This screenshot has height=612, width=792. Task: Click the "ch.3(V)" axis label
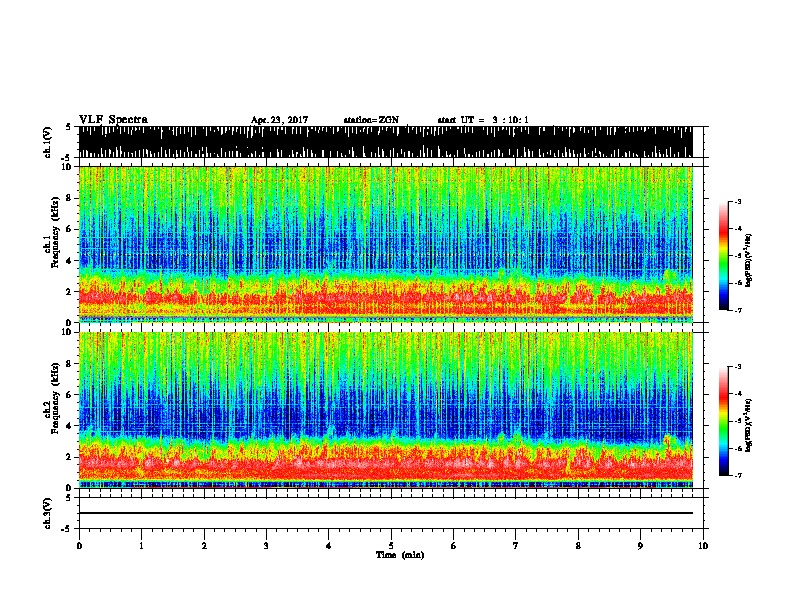tap(48, 513)
